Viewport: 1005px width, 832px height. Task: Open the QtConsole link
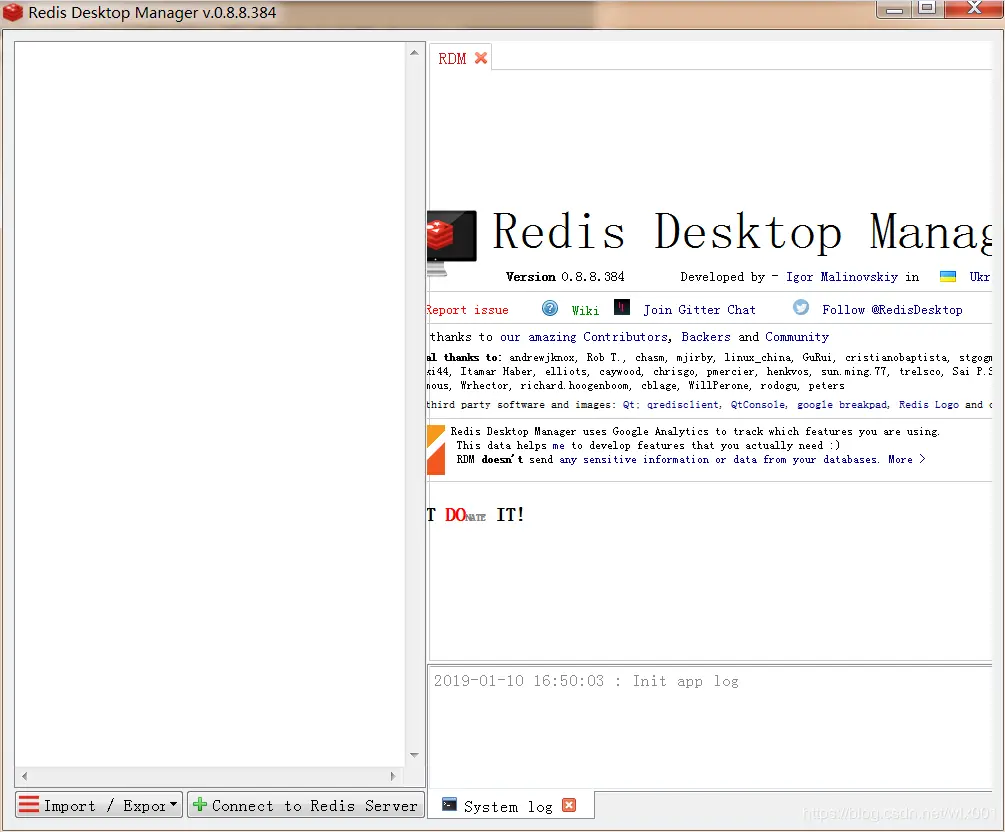[x=758, y=404]
